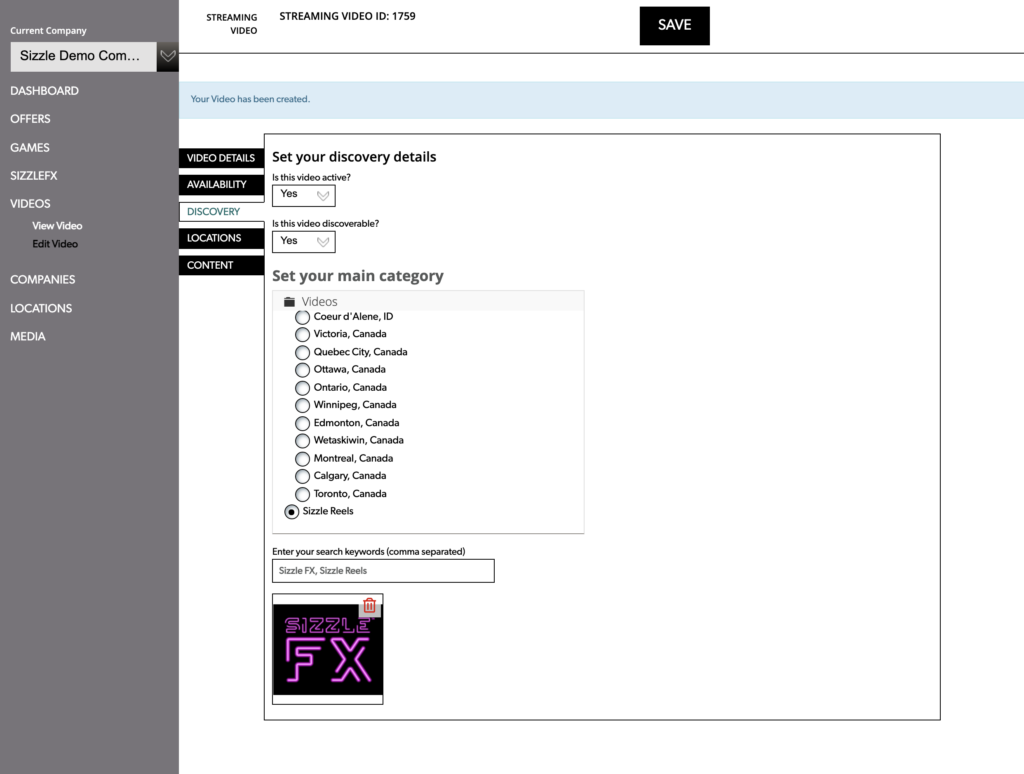Choose Calgary, Canada category
Screen dimensions: 1024x774
302,476
